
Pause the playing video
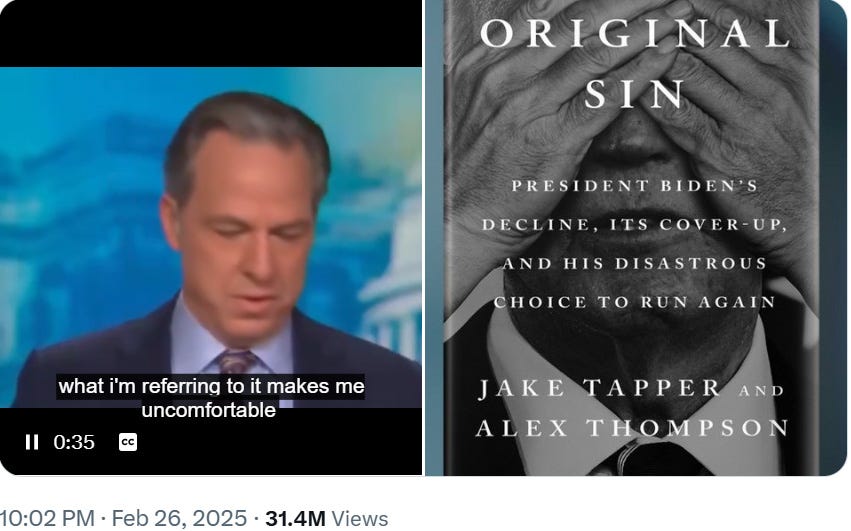click(31, 442)
